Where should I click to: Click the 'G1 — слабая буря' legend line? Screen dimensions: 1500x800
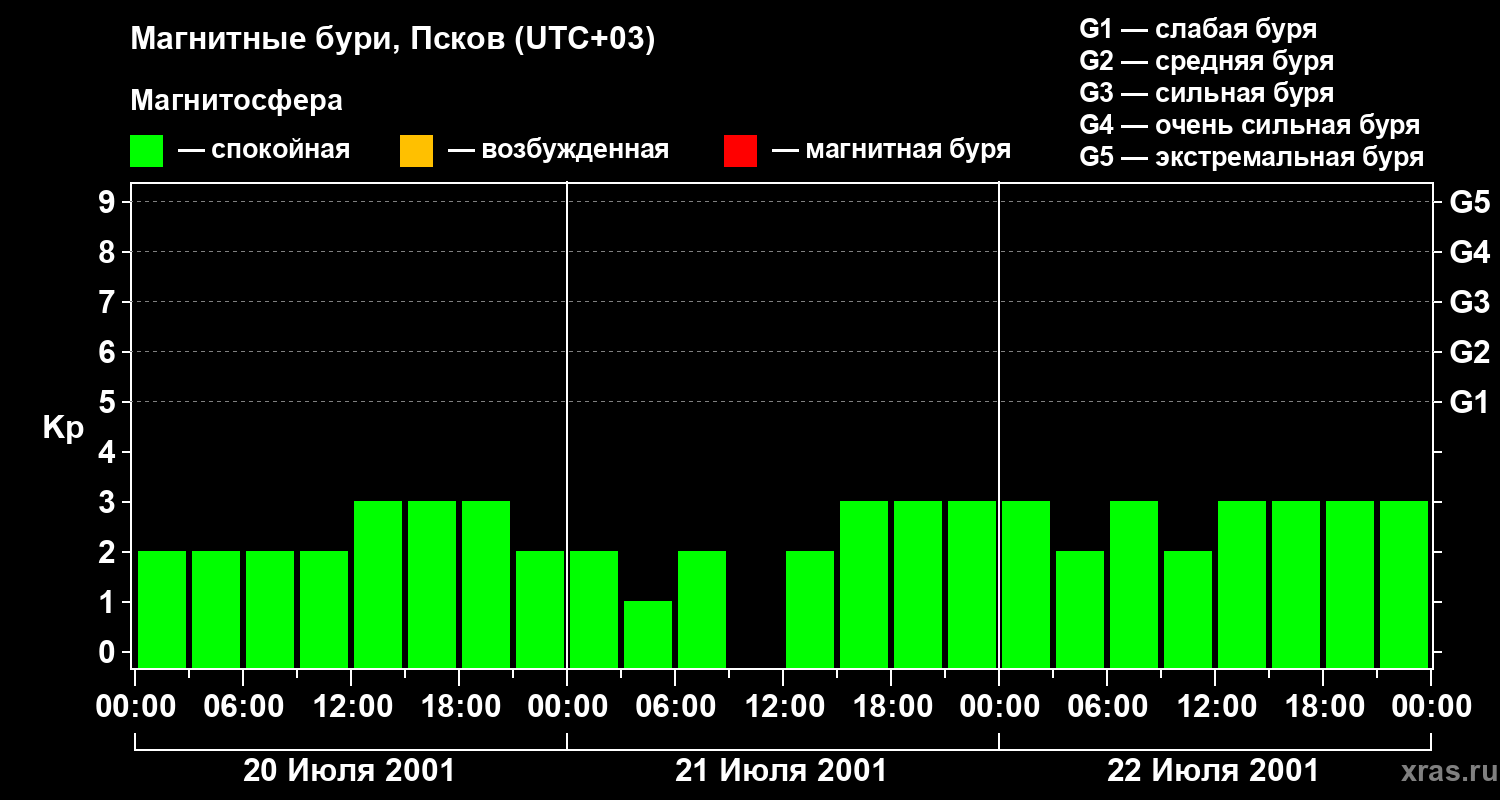(x=1198, y=29)
